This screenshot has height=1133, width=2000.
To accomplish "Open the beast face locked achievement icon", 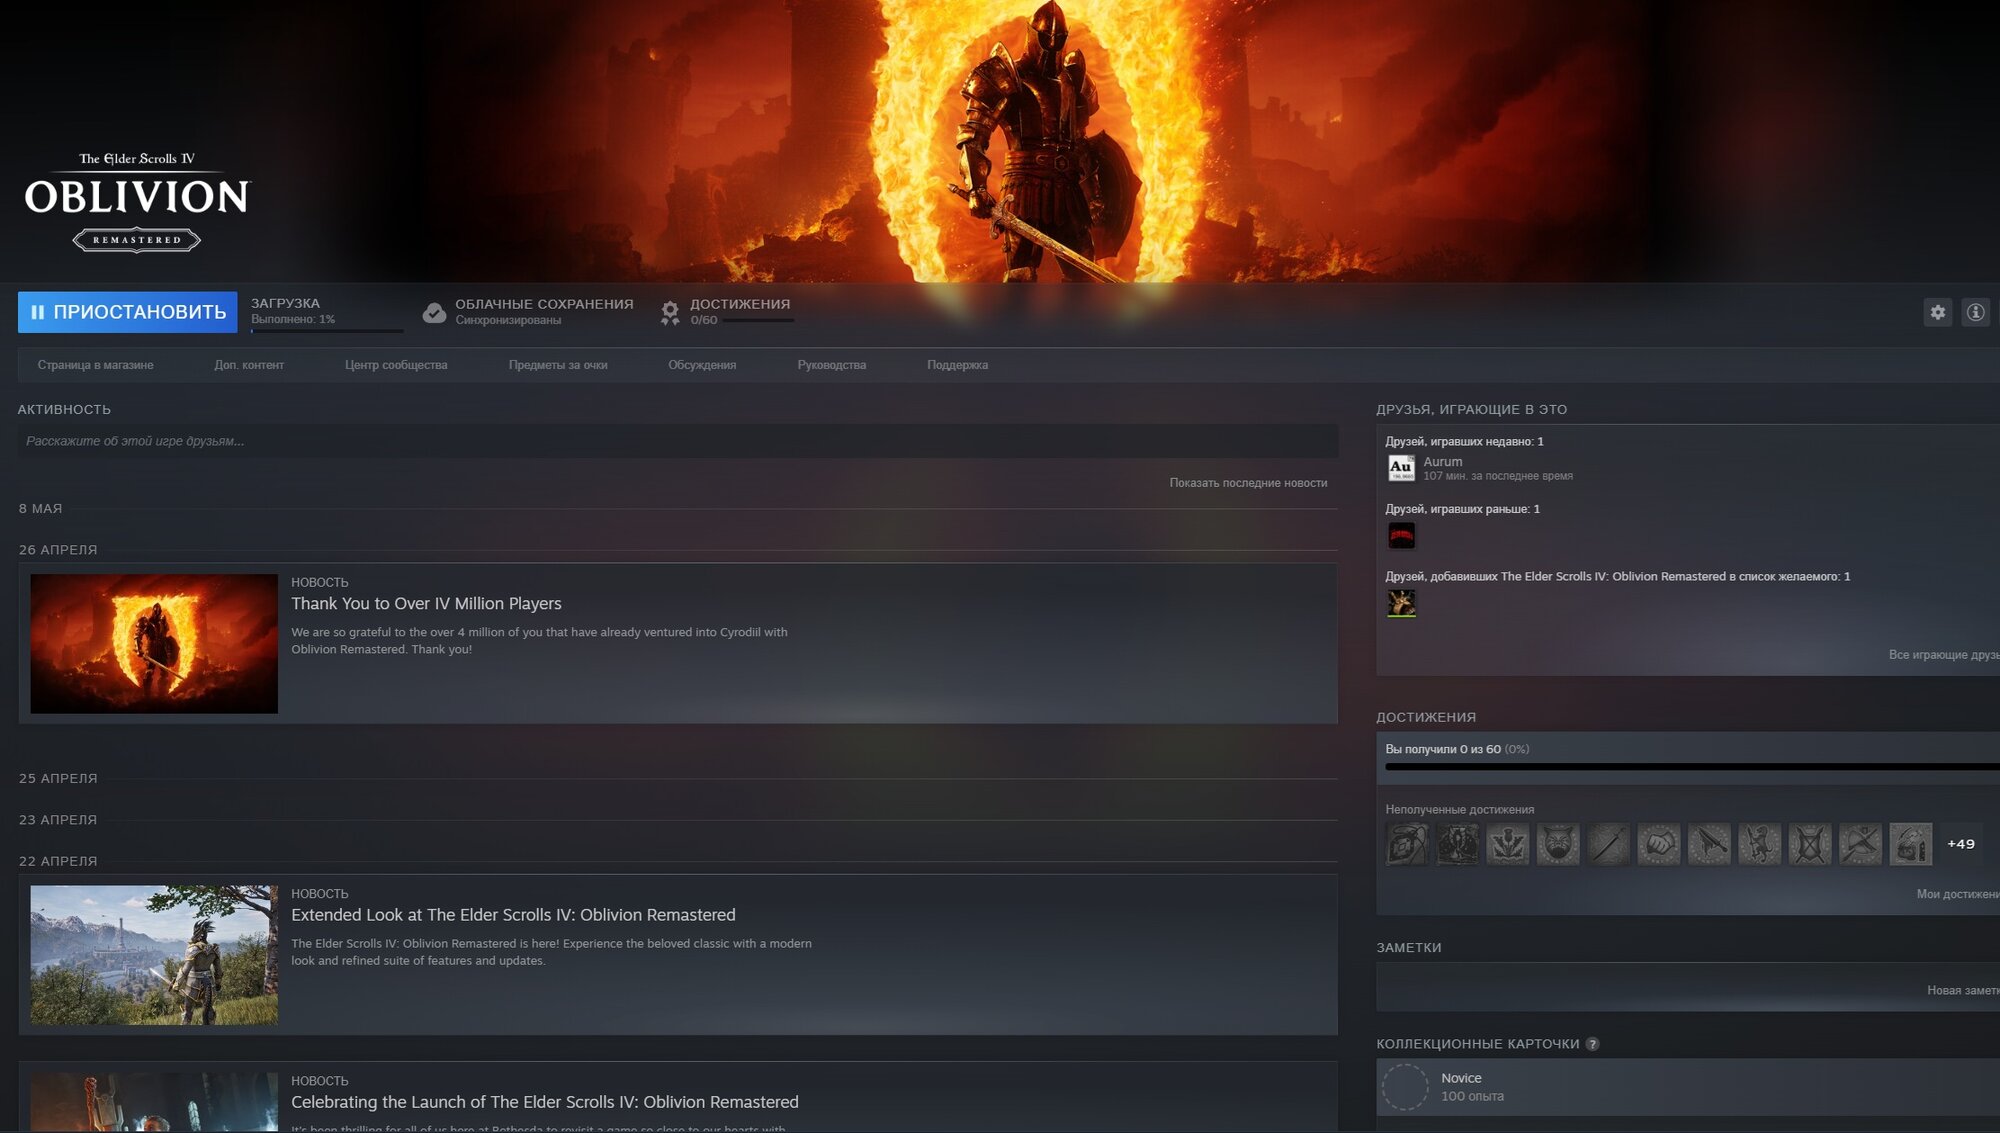I will coord(1558,844).
